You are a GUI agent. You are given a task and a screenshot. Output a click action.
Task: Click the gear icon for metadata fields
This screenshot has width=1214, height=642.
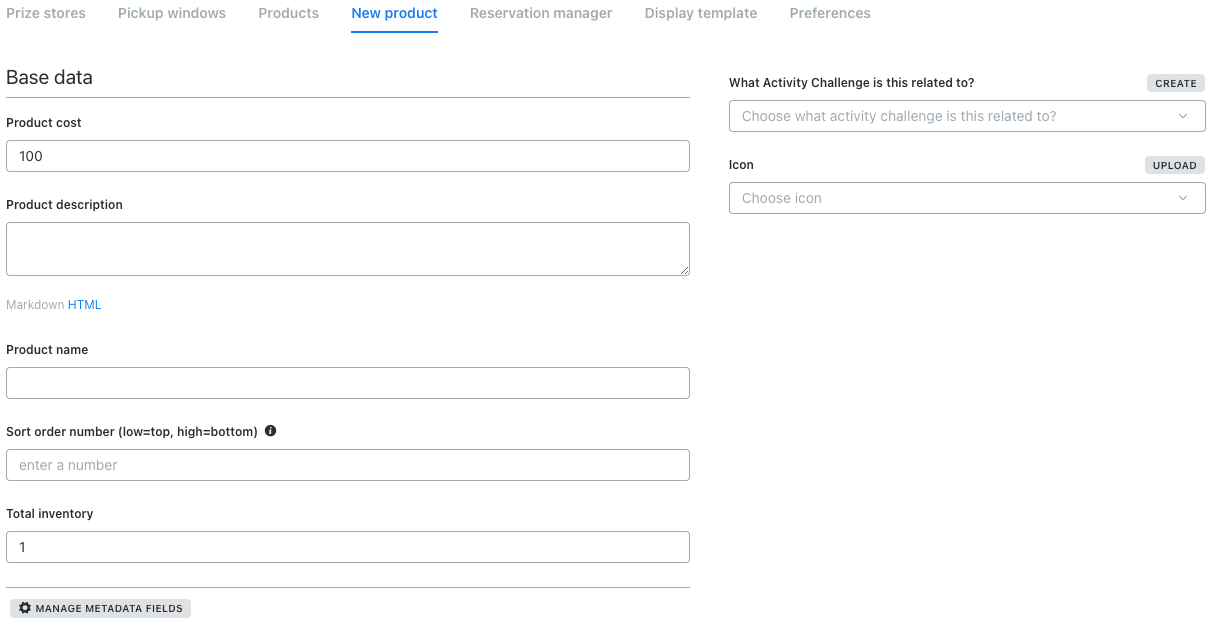(x=25, y=608)
